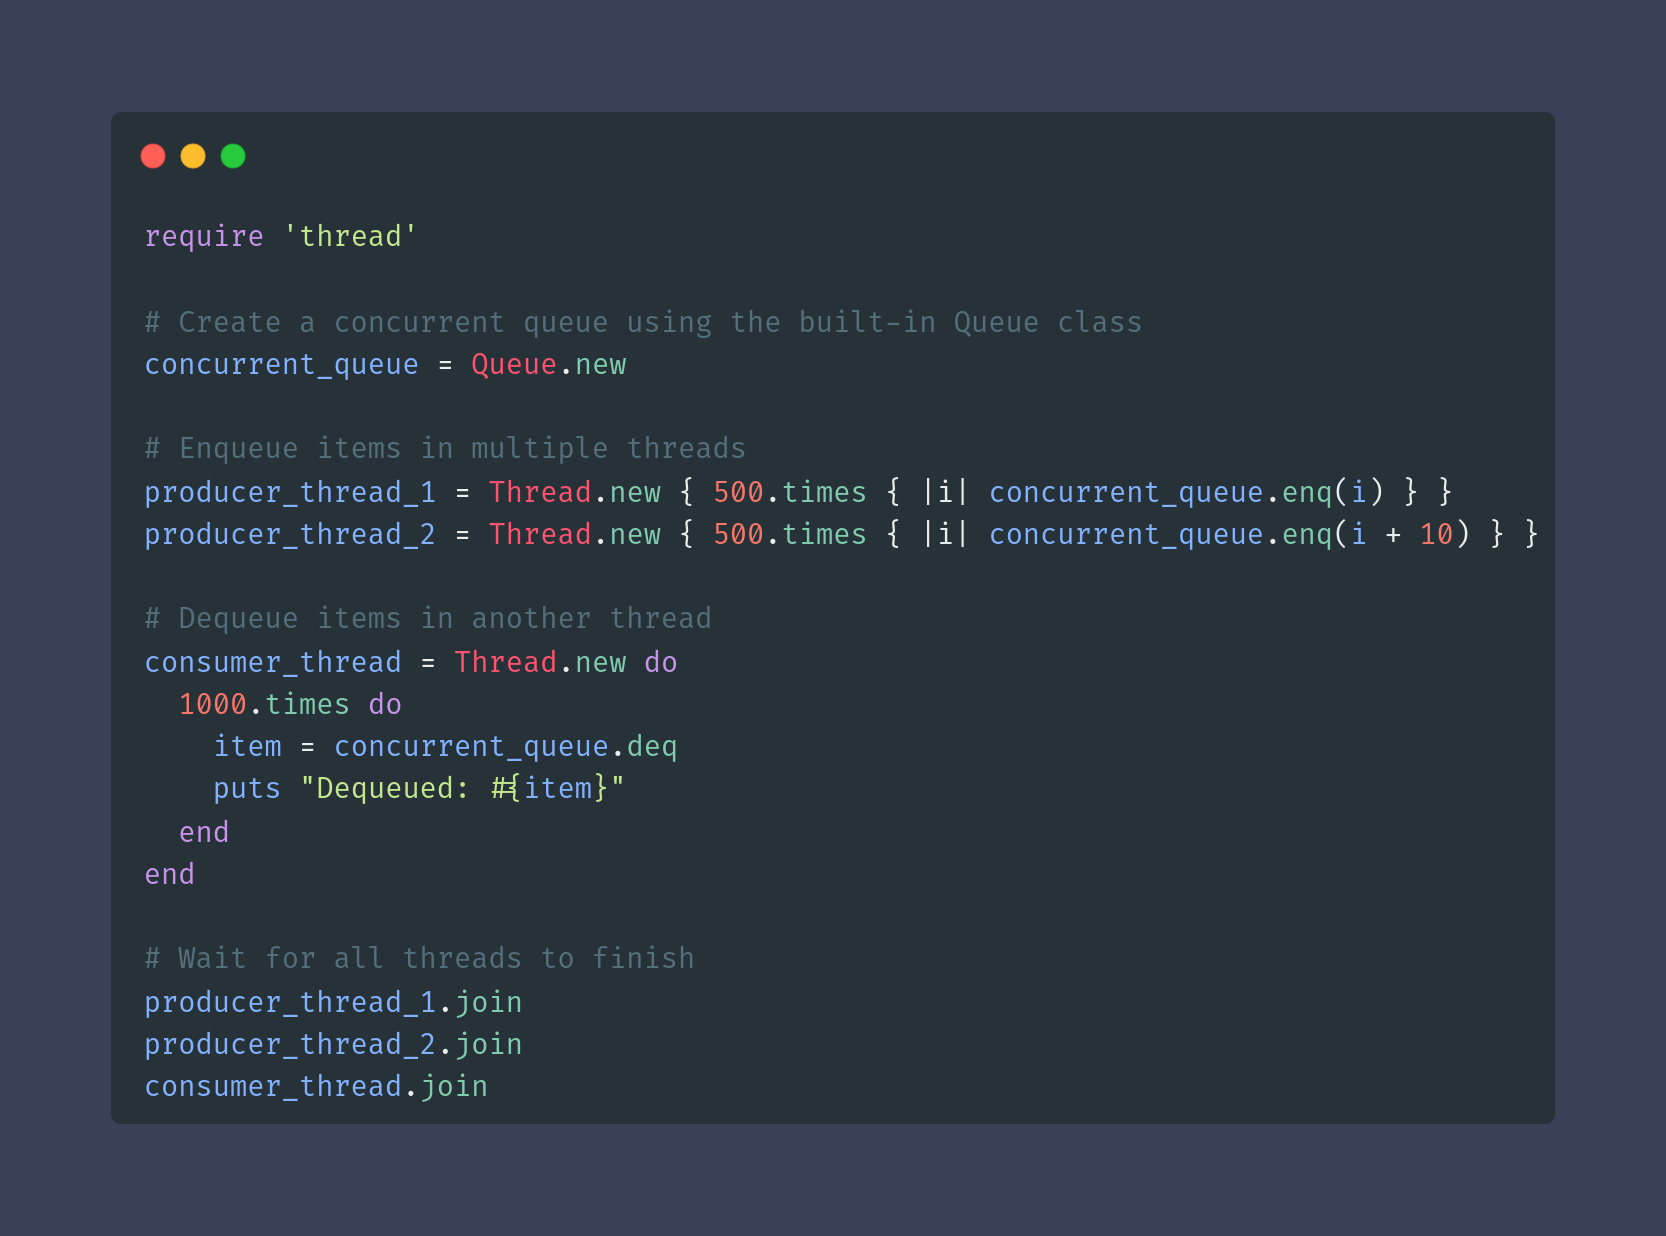Click the puts "Dequeued: #{item}" line
This screenshot has height=1236, width=1666.
tap(419, 788)
